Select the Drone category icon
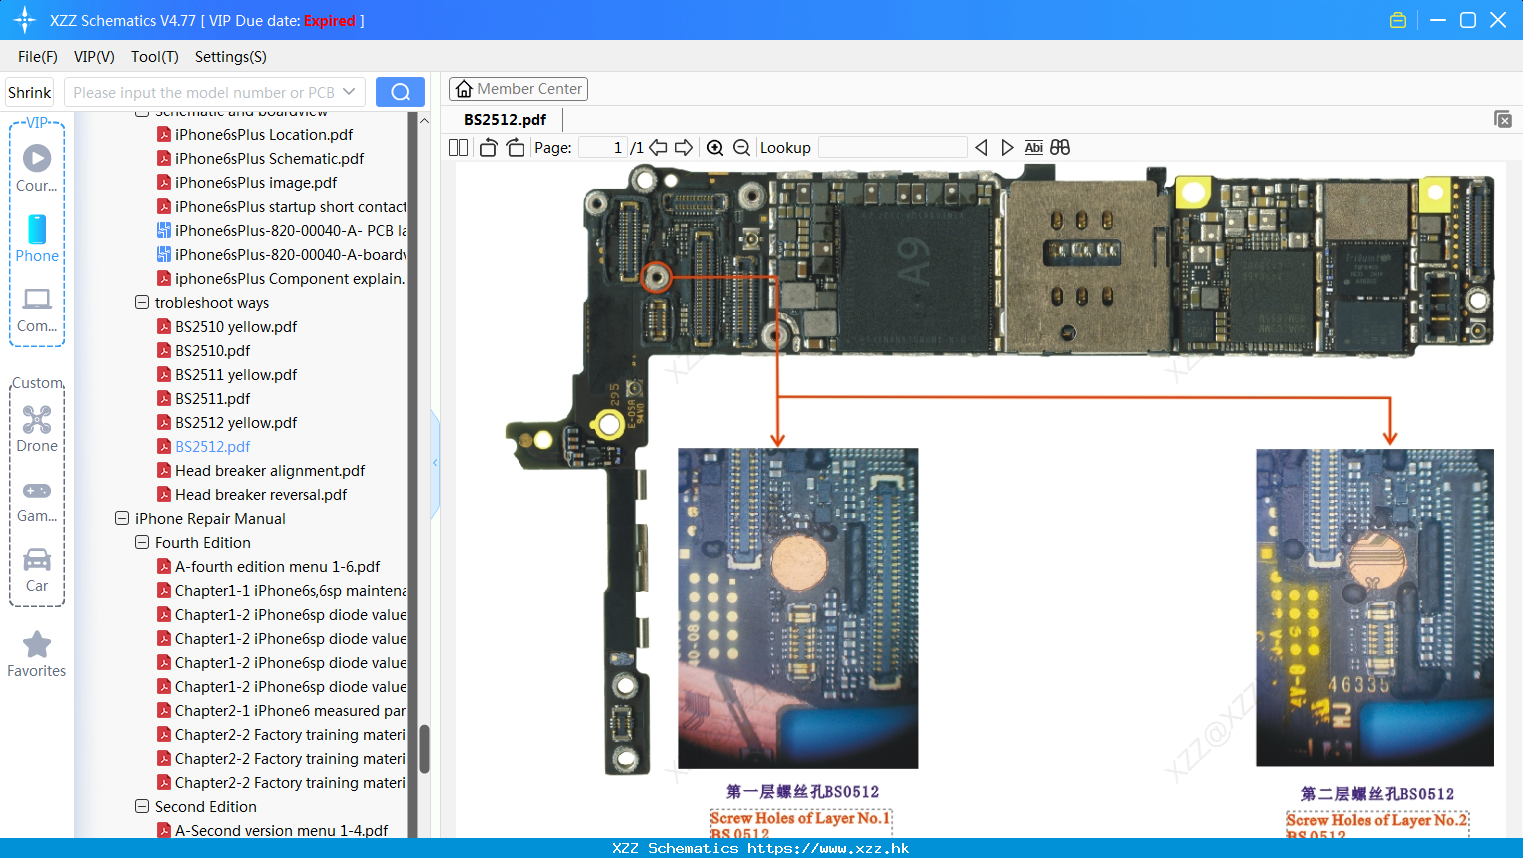The image size is (1523, 858). coord(37,429)
